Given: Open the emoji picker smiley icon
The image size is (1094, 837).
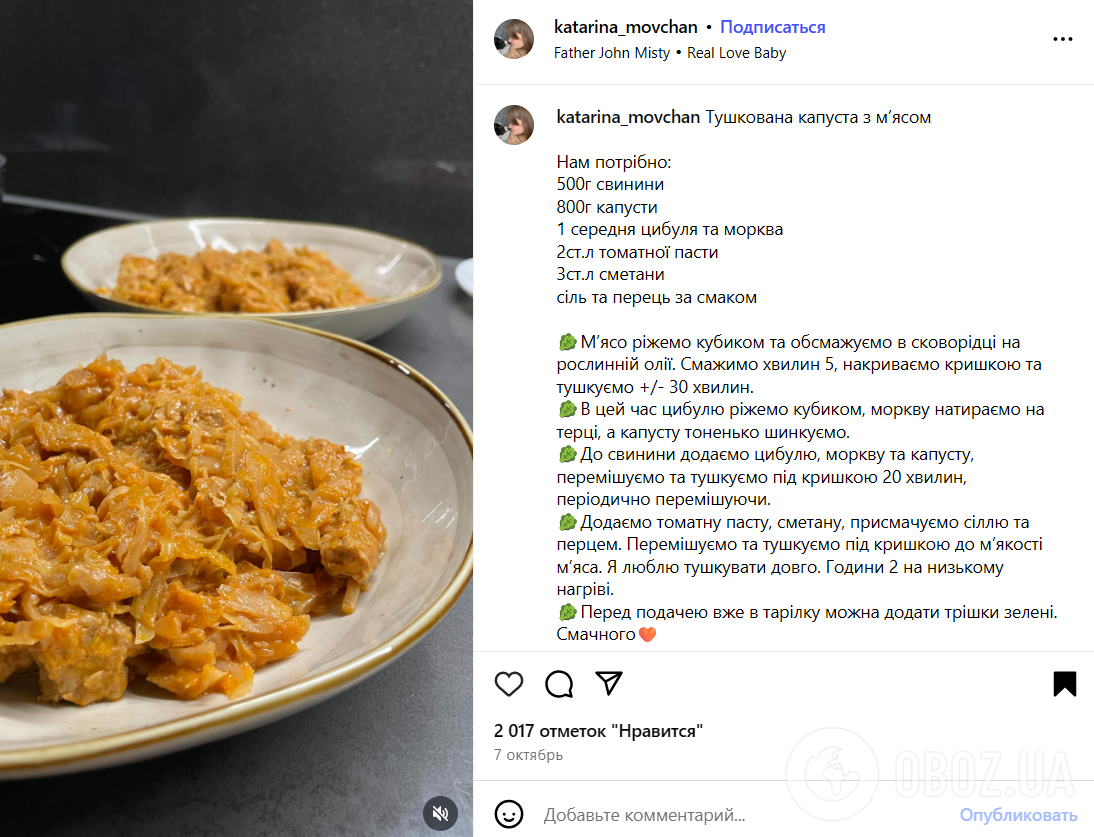Looking at the screenshot, I should 509,814.
